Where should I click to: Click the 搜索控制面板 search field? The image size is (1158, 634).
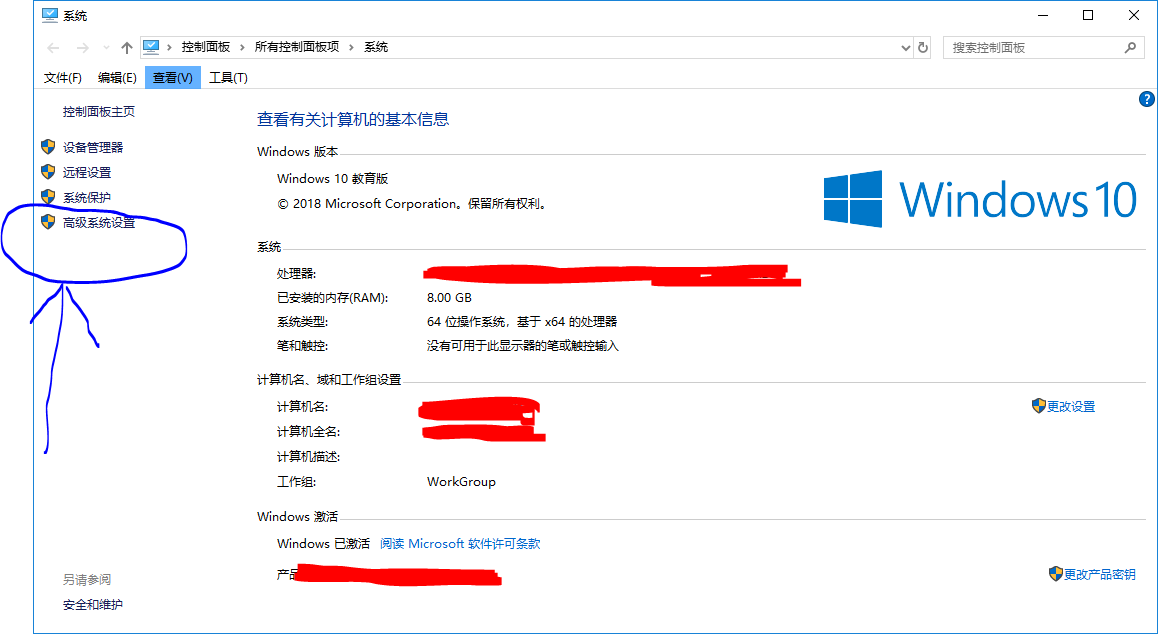coord(1043,48)
